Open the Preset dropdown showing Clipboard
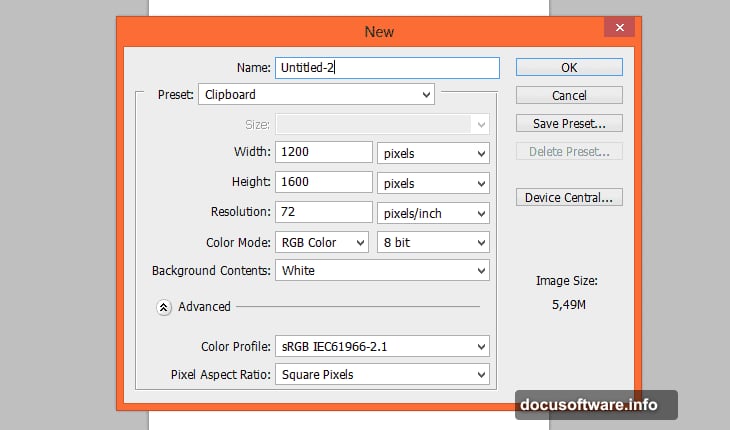 point(316,95)
